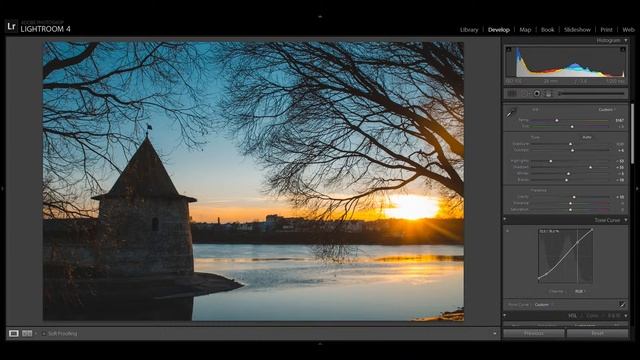Image resolution: width=640 pixels, height=360 pixels.
Task: Click the right panel scrollbar
Action: (x=633, y=133)
